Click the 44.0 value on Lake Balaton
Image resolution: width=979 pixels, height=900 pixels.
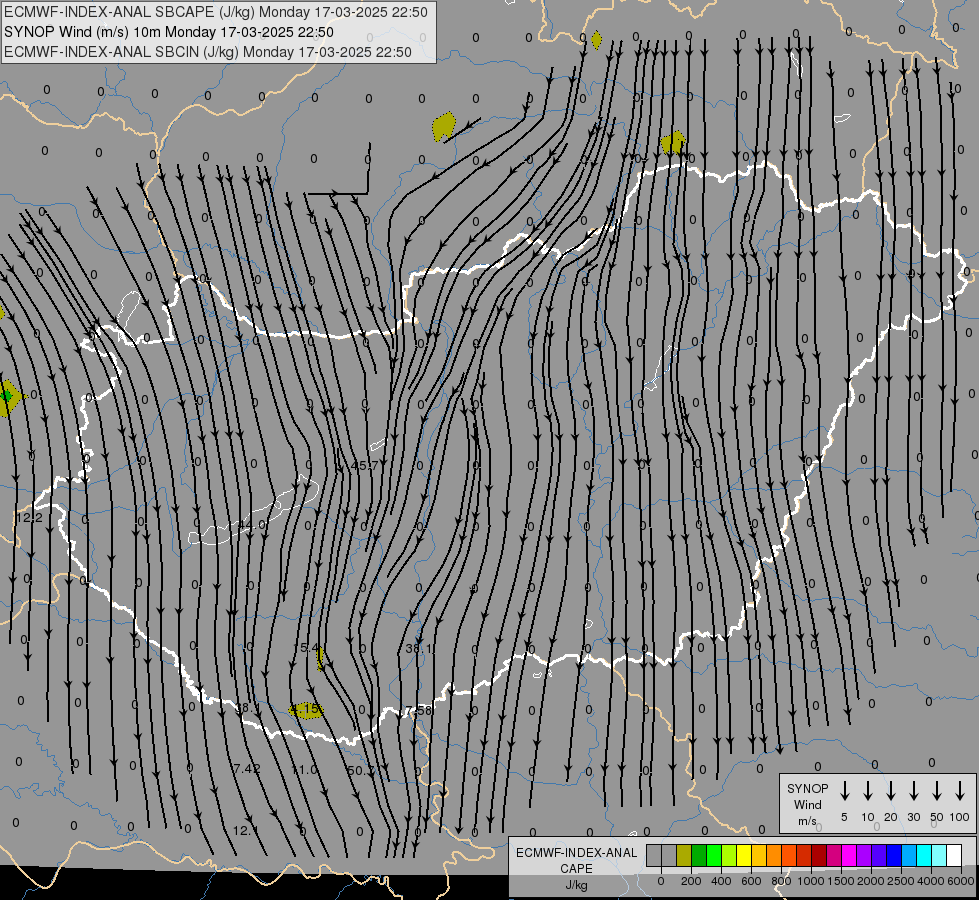pos(253,525)
